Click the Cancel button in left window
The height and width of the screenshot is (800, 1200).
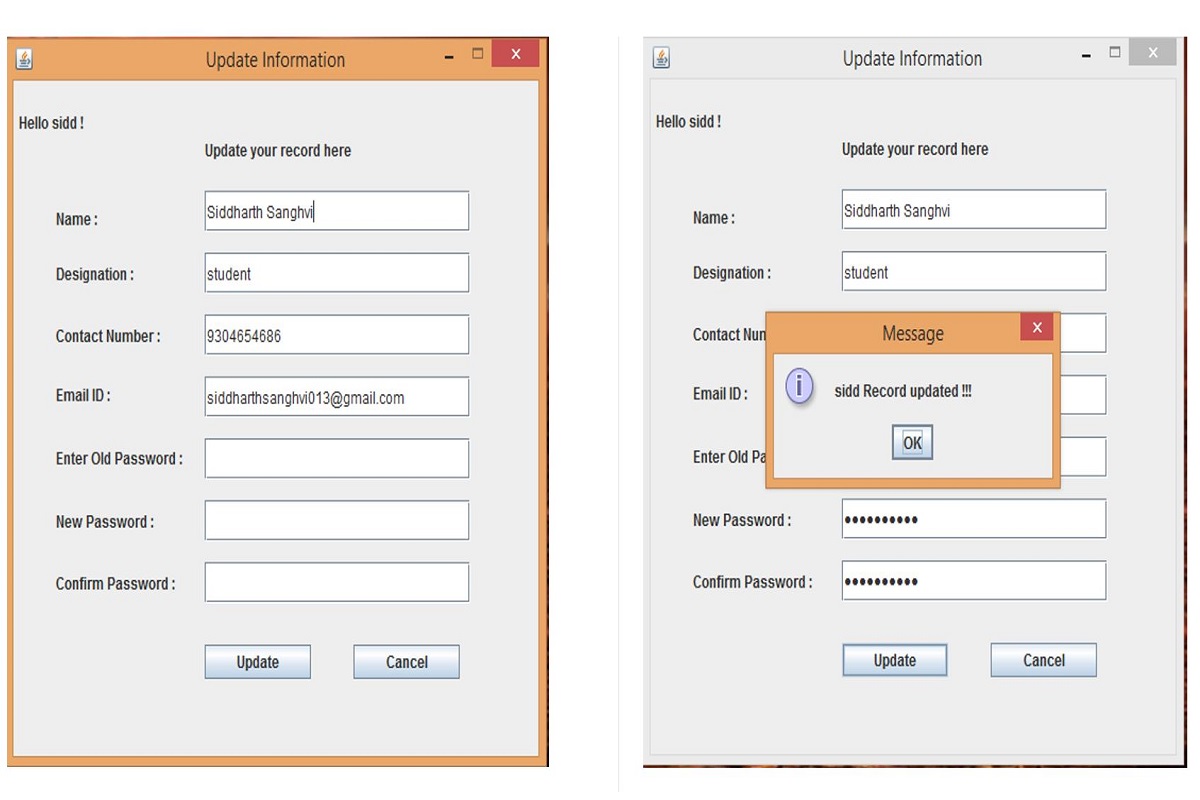point(406,662)
